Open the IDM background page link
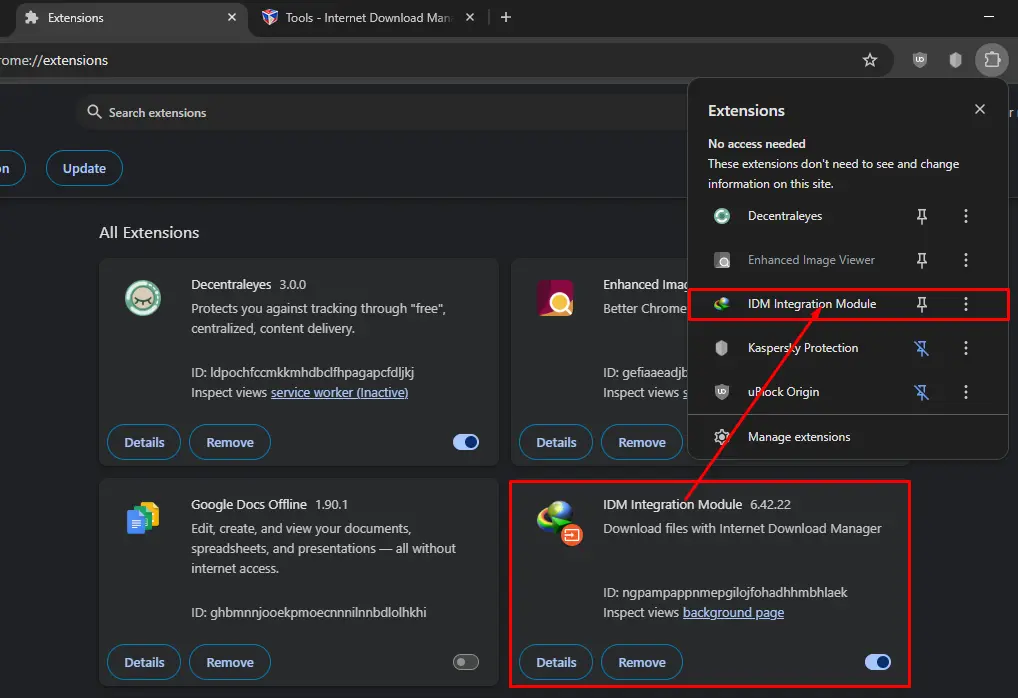Viewport: 1018px width, 698px height. pos(733,613)
